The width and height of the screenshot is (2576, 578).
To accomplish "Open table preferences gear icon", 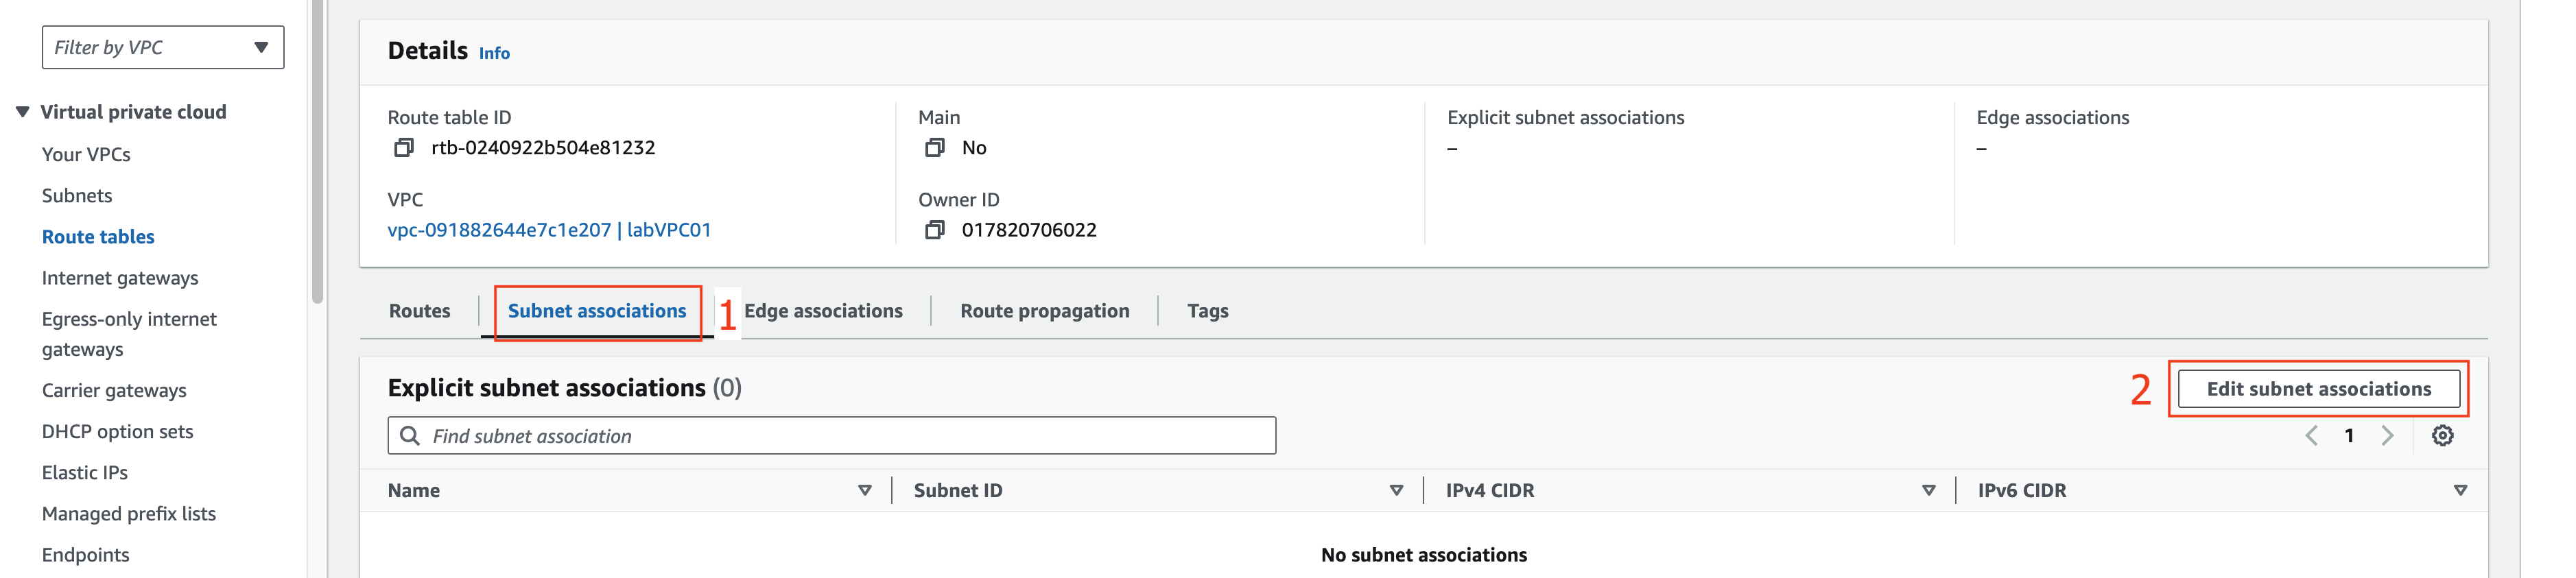I will (2442, 436).
